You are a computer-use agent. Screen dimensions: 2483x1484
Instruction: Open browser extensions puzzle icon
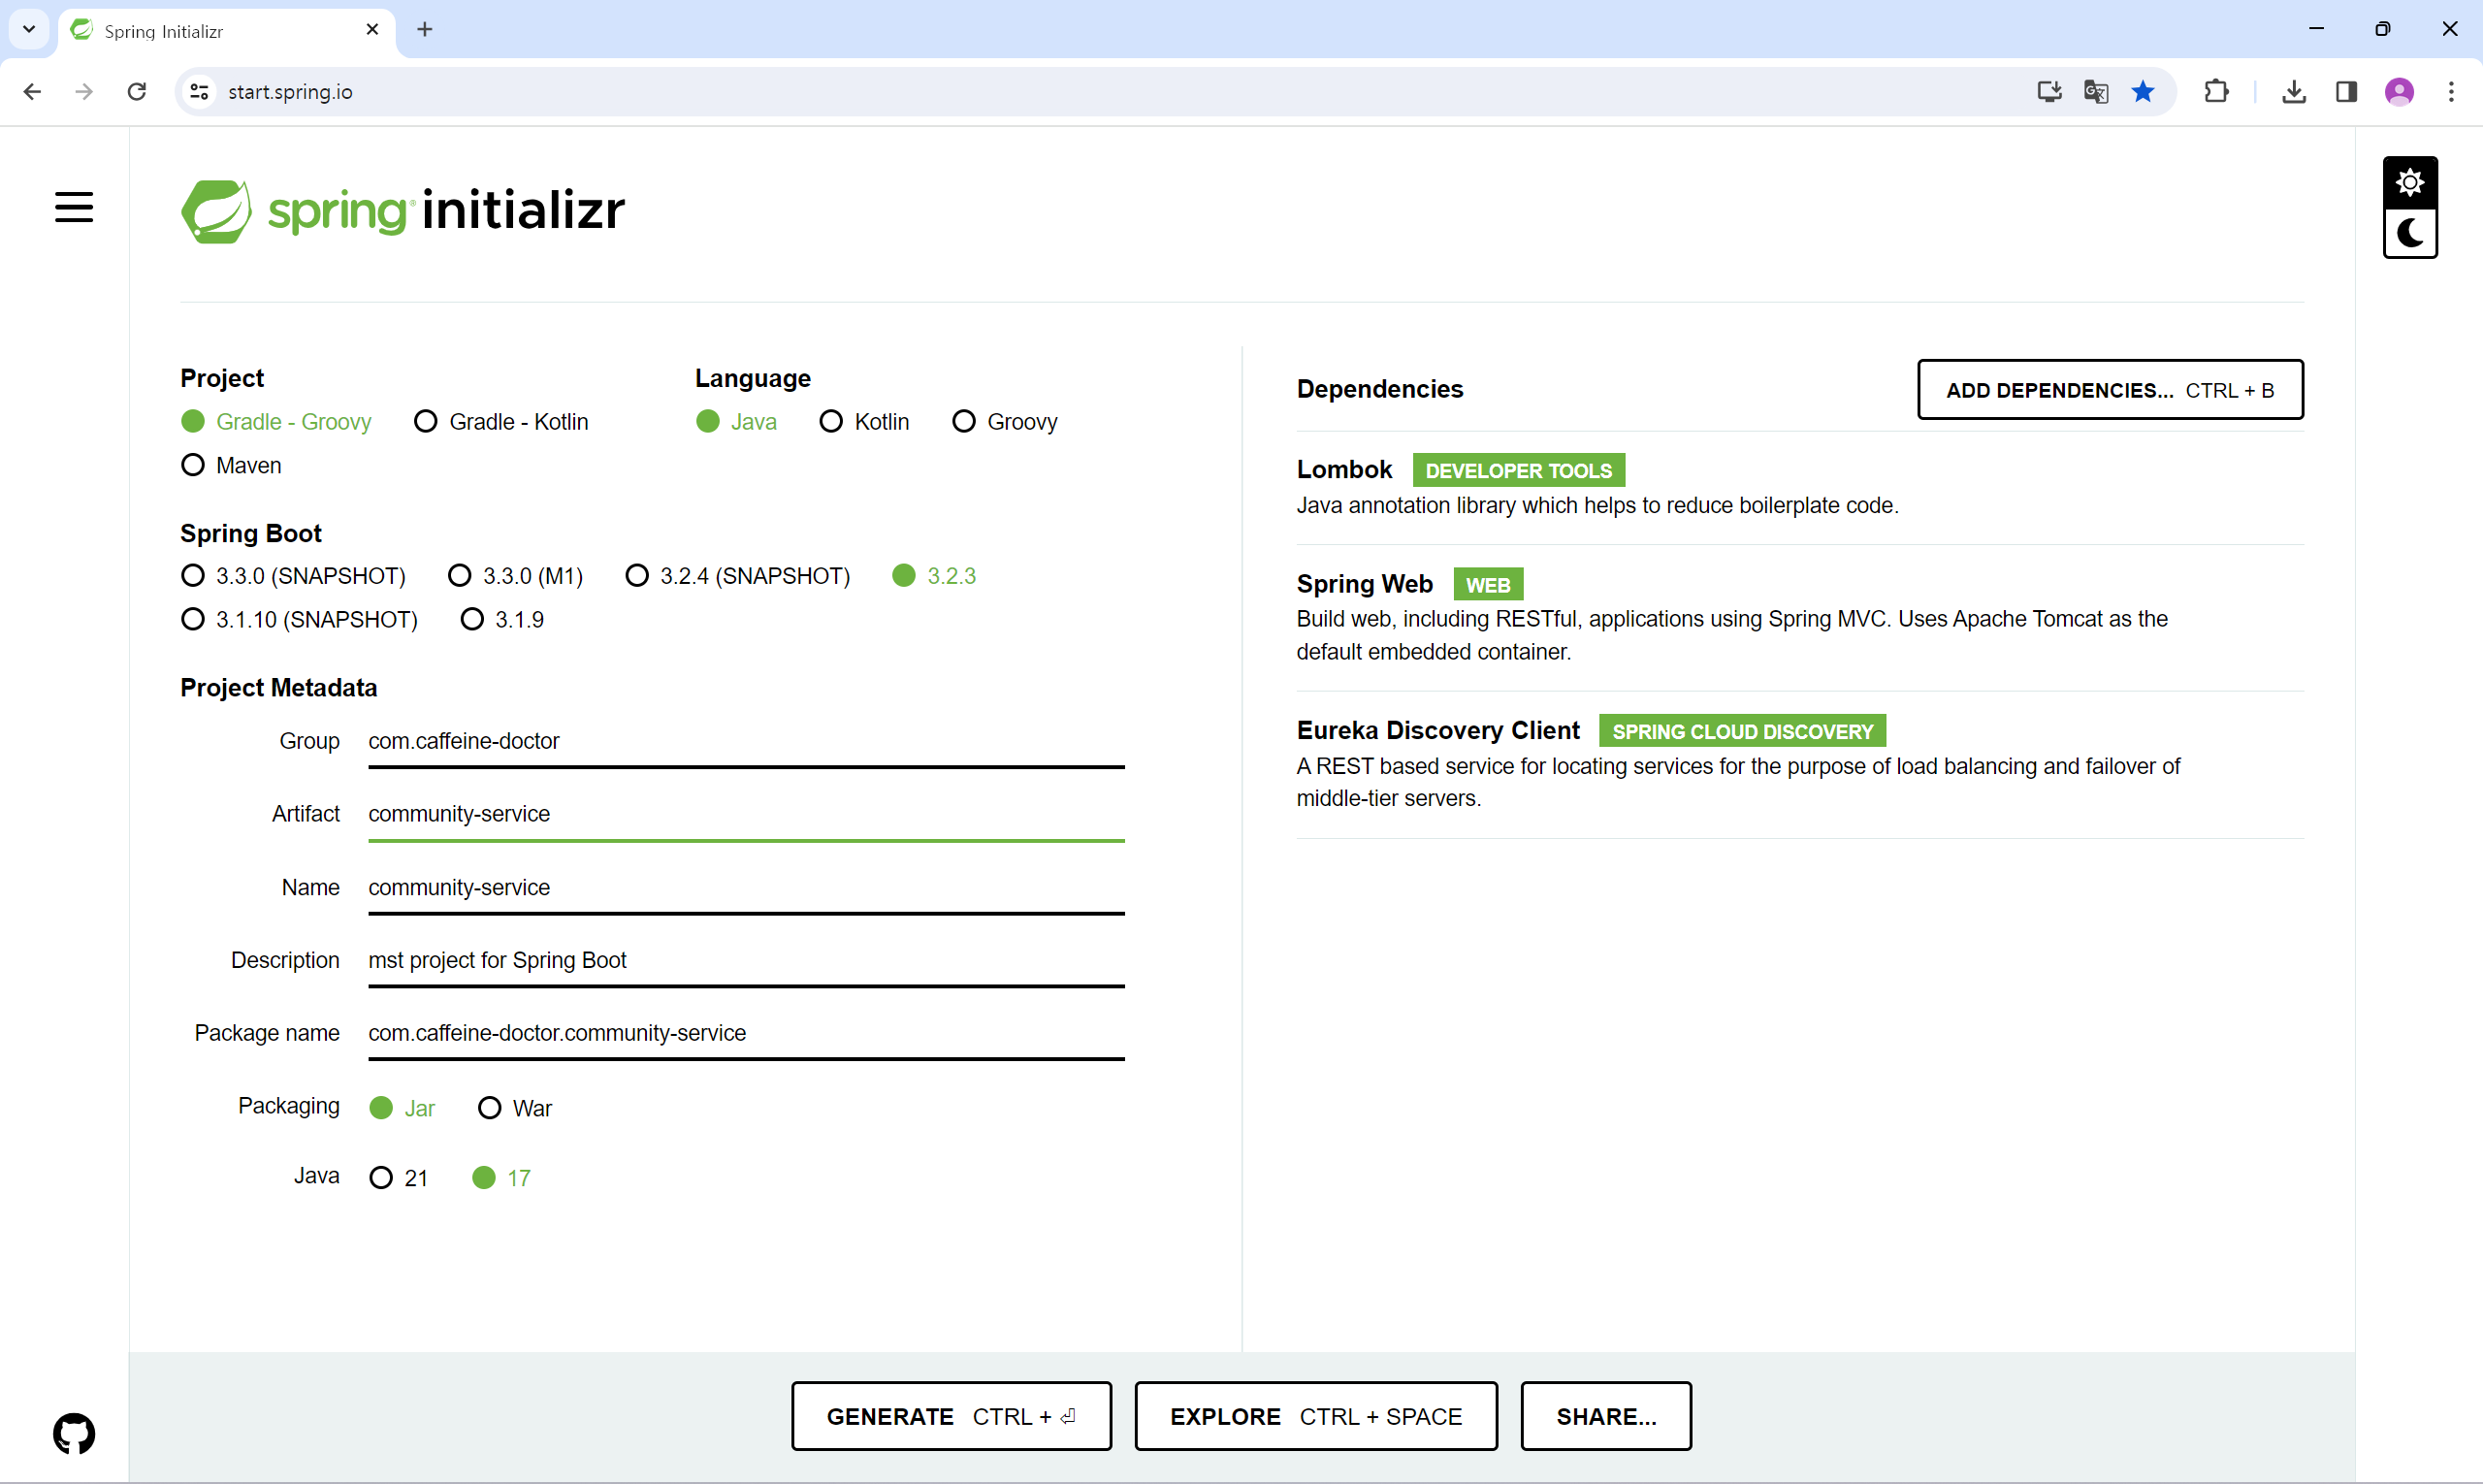click(x=2216, y=92)
